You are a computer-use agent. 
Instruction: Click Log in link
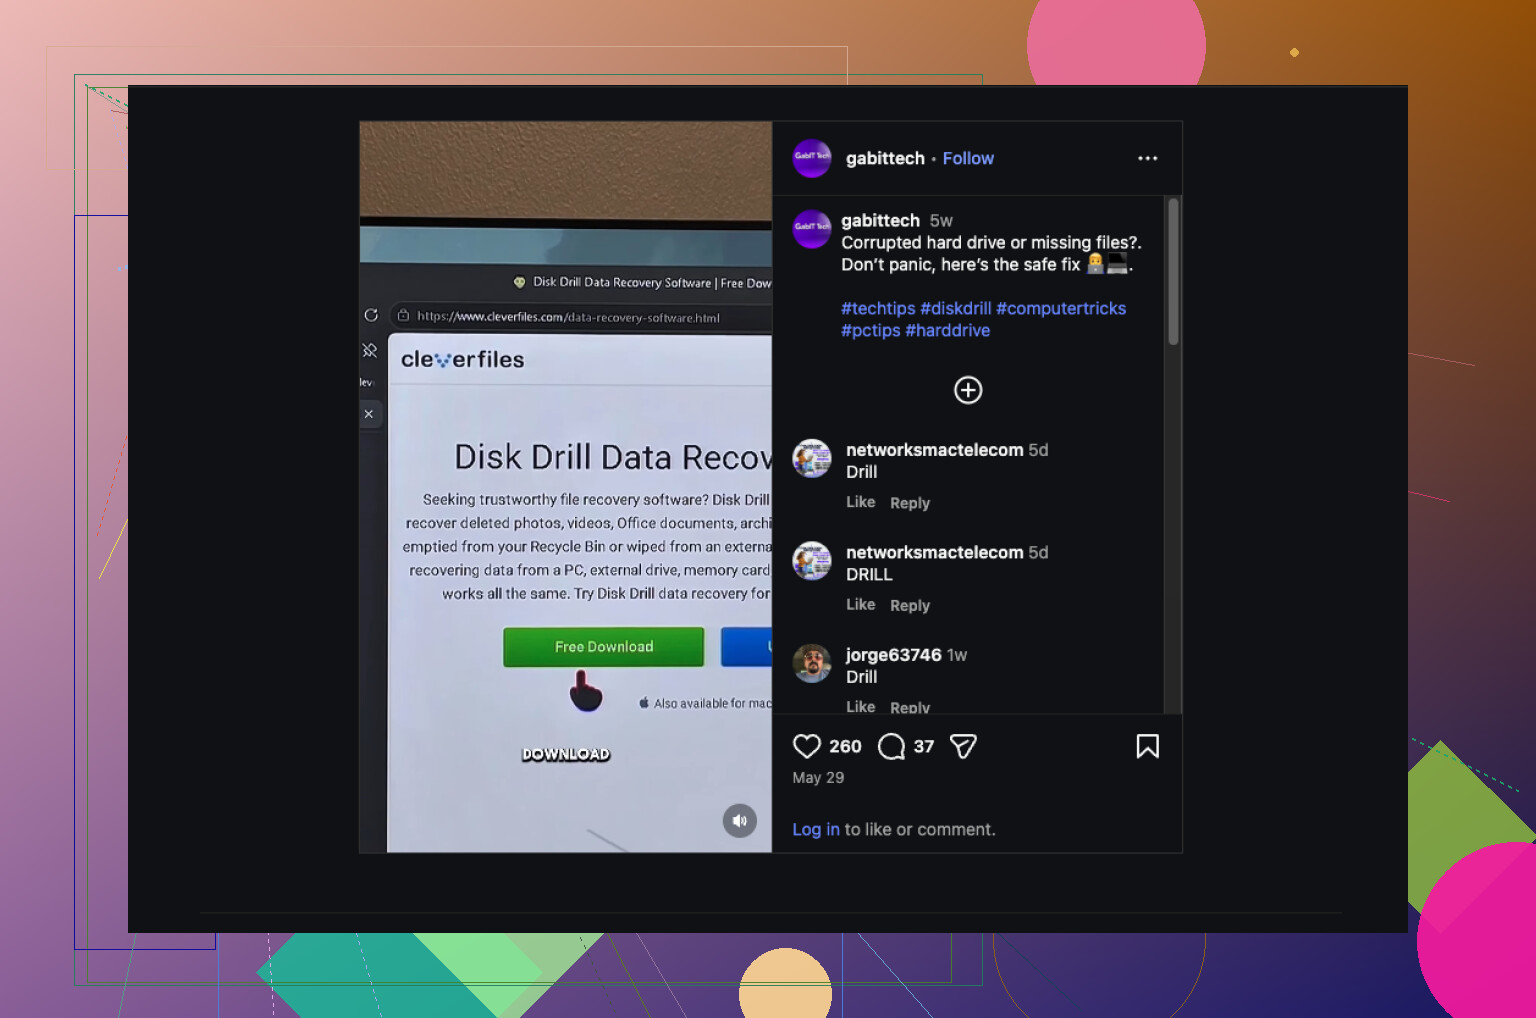point(816,829)
